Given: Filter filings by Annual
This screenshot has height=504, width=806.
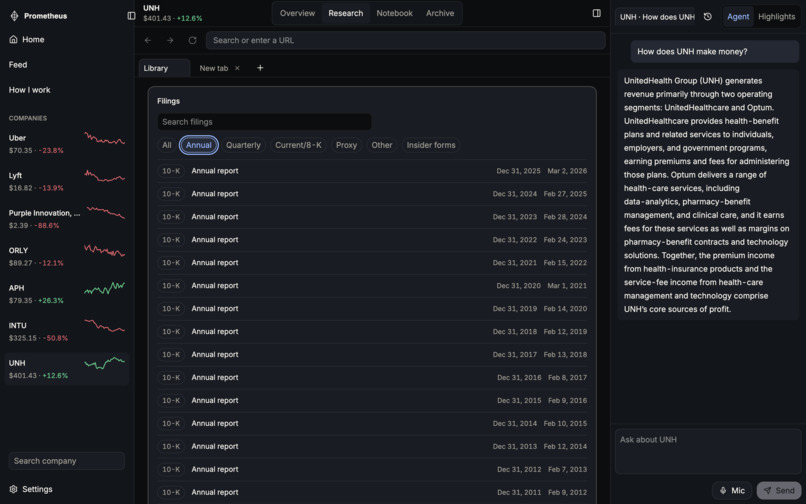Looking at the screenshot, I should (x=199, y=145).
